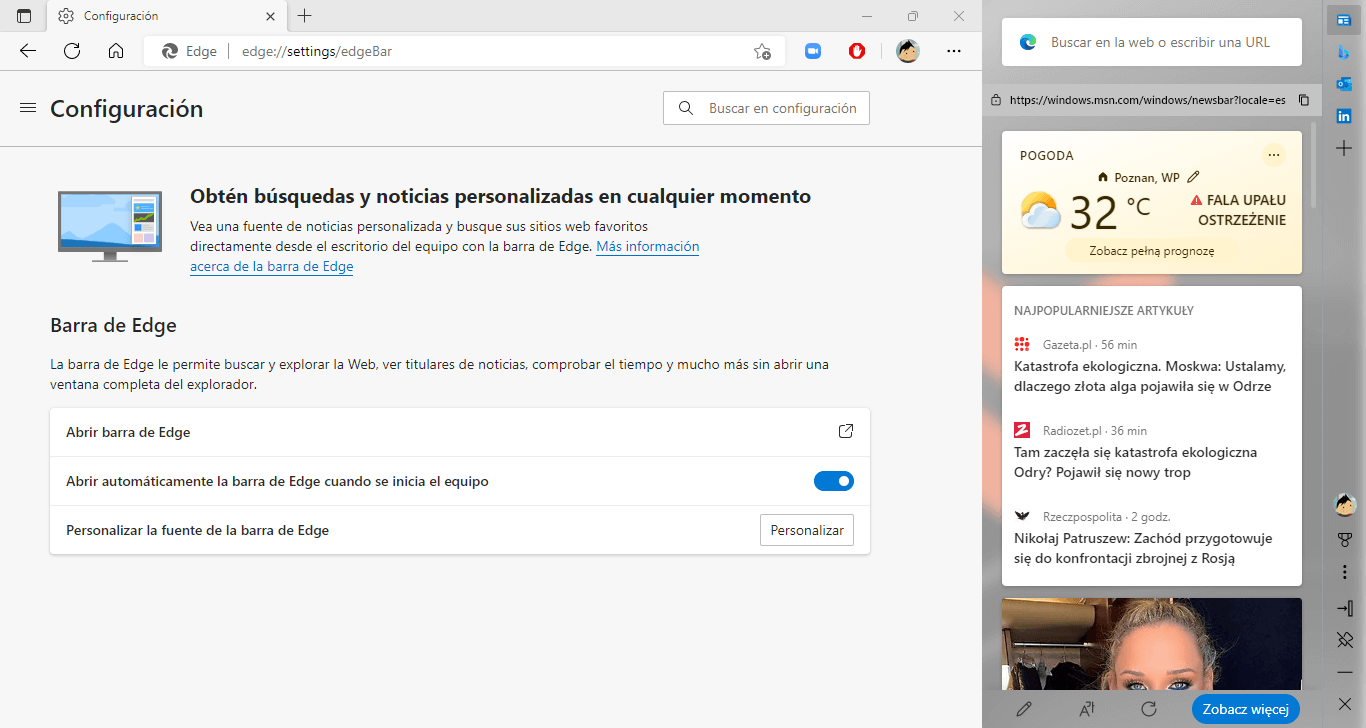
Task: Minimize the Edge bar
Action: click(x=1345, y=673)
